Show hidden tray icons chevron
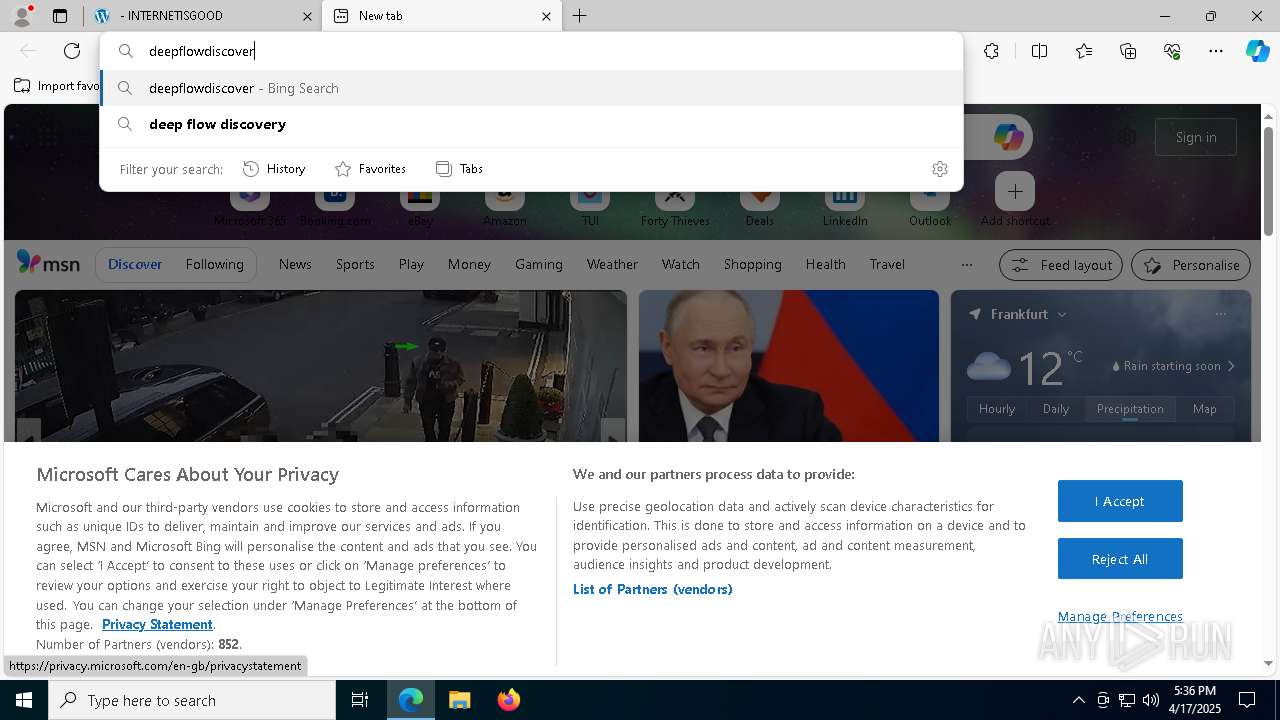The width and height of the screenshot is (1280, 720). [1078, 700]
